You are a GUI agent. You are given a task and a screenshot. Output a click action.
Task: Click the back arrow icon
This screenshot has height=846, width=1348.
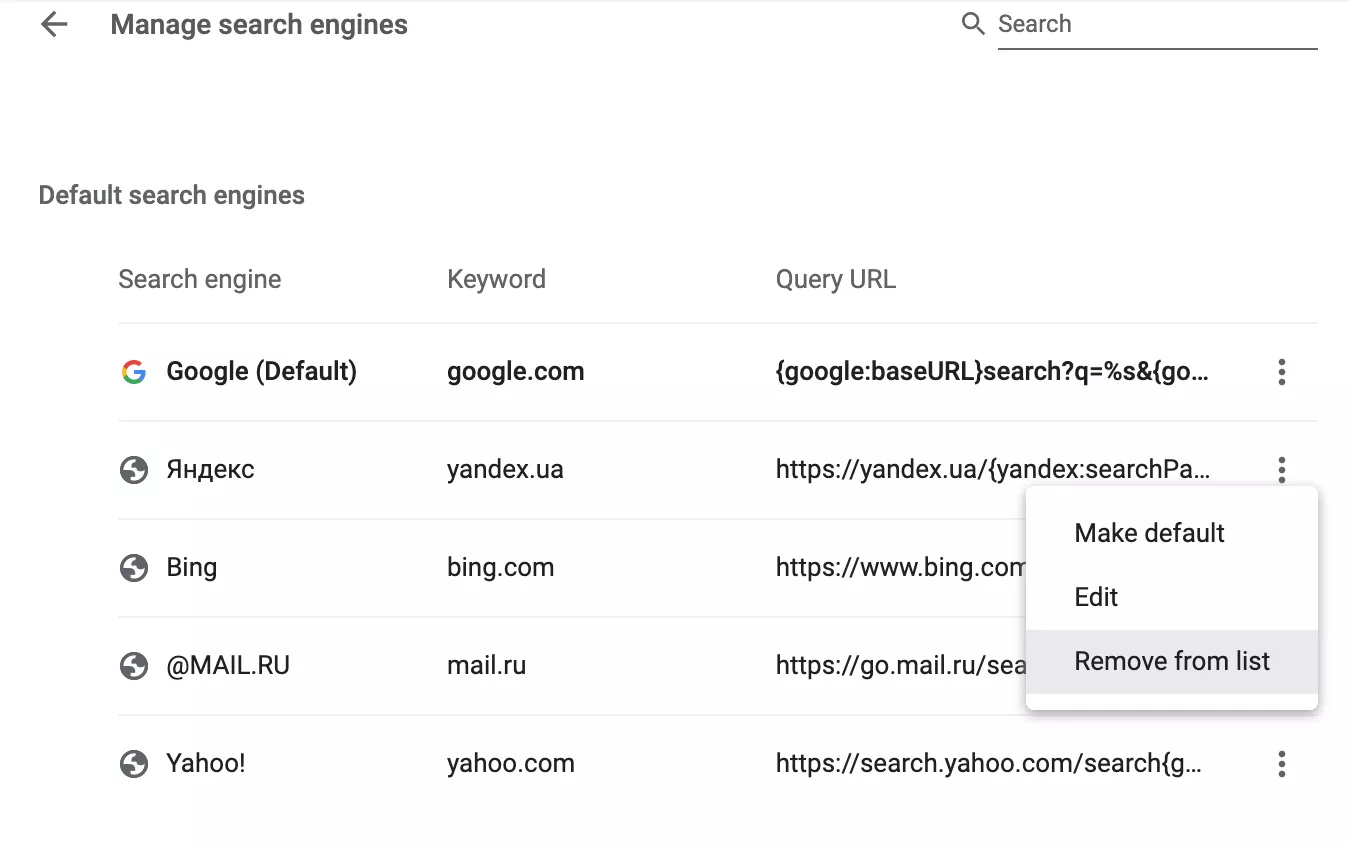pos(54,25)
